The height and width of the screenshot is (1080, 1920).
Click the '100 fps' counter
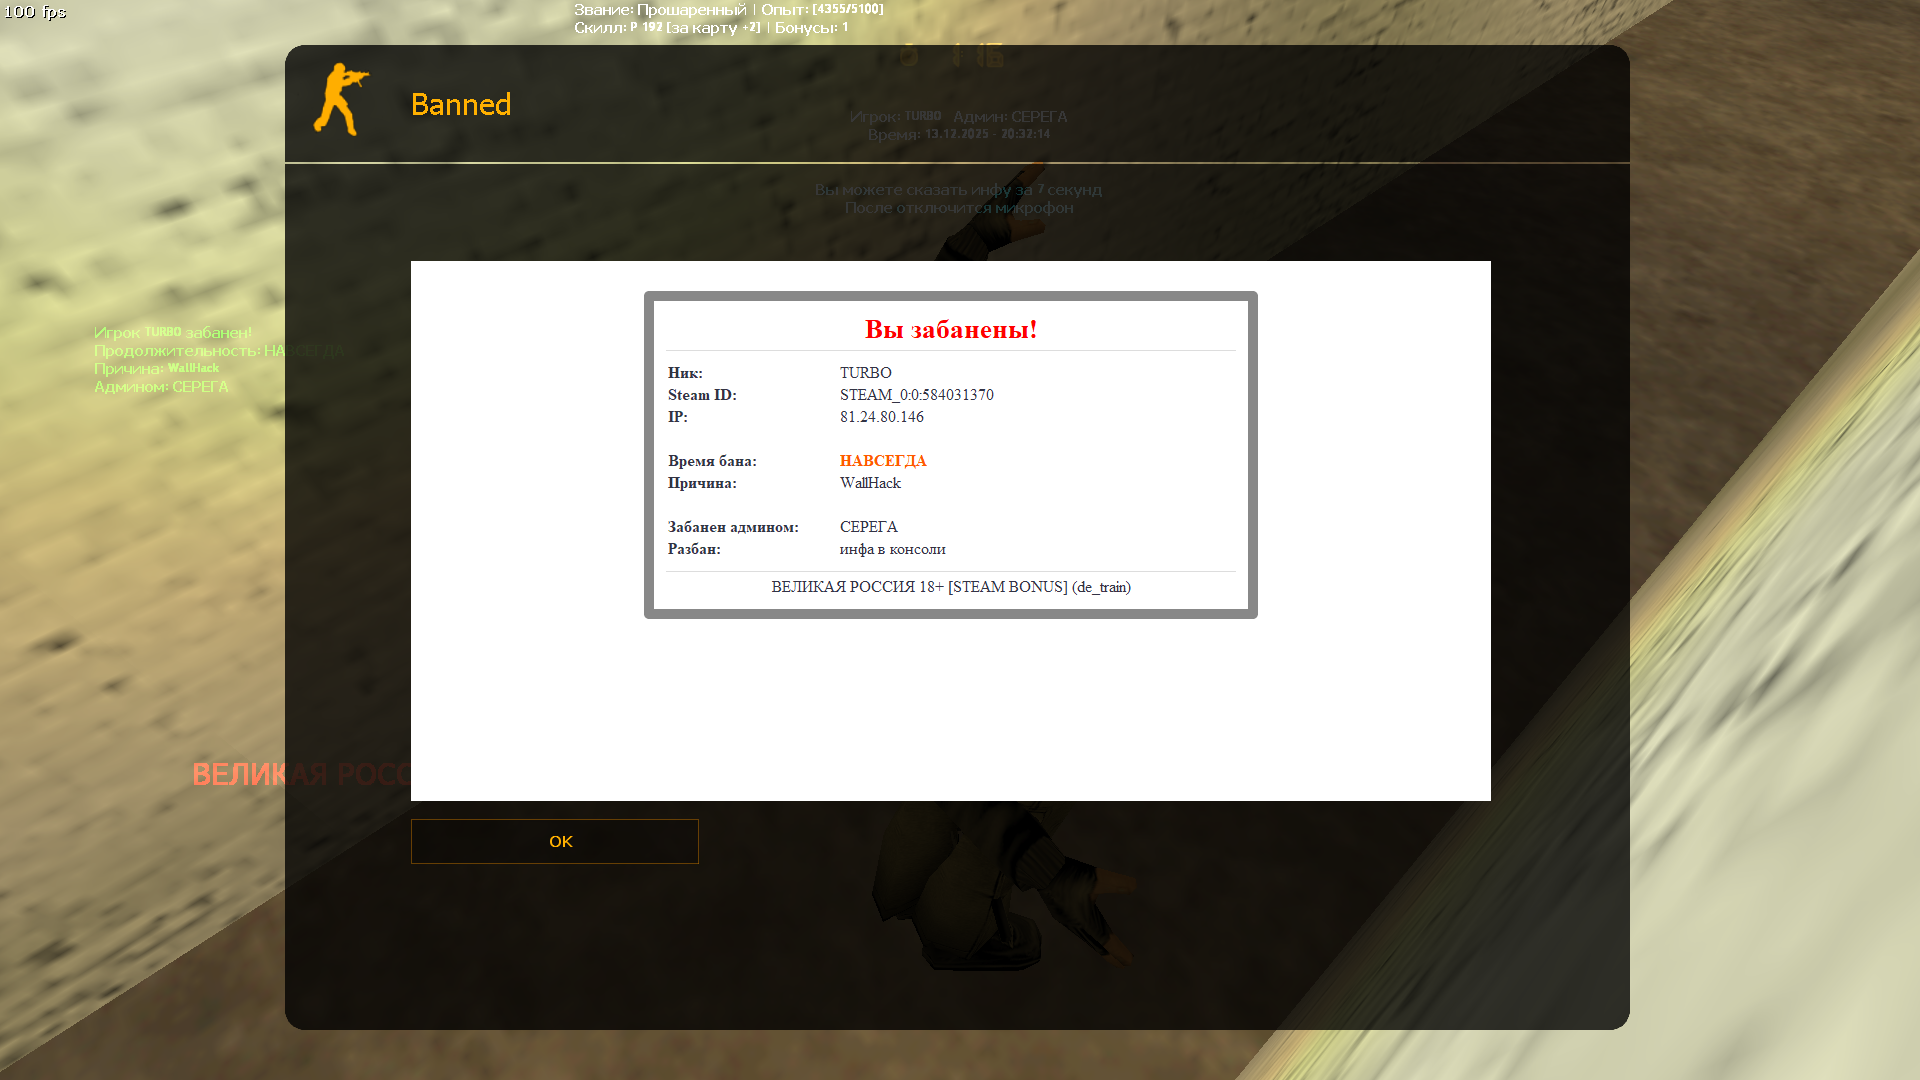(35, 12)
